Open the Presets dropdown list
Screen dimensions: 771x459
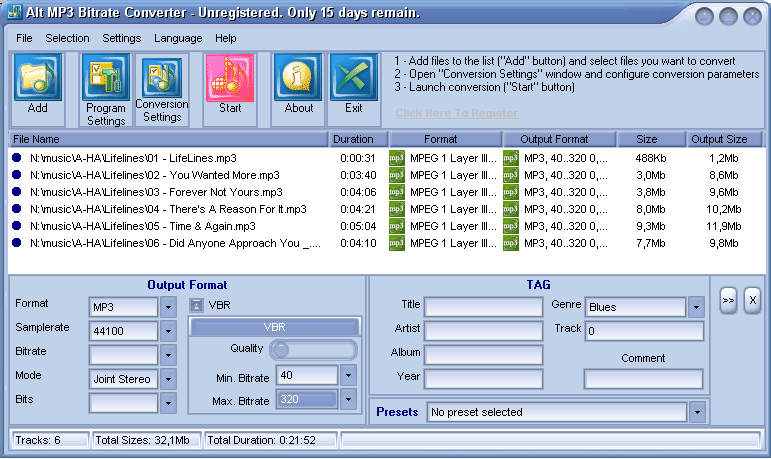[696, 412]
